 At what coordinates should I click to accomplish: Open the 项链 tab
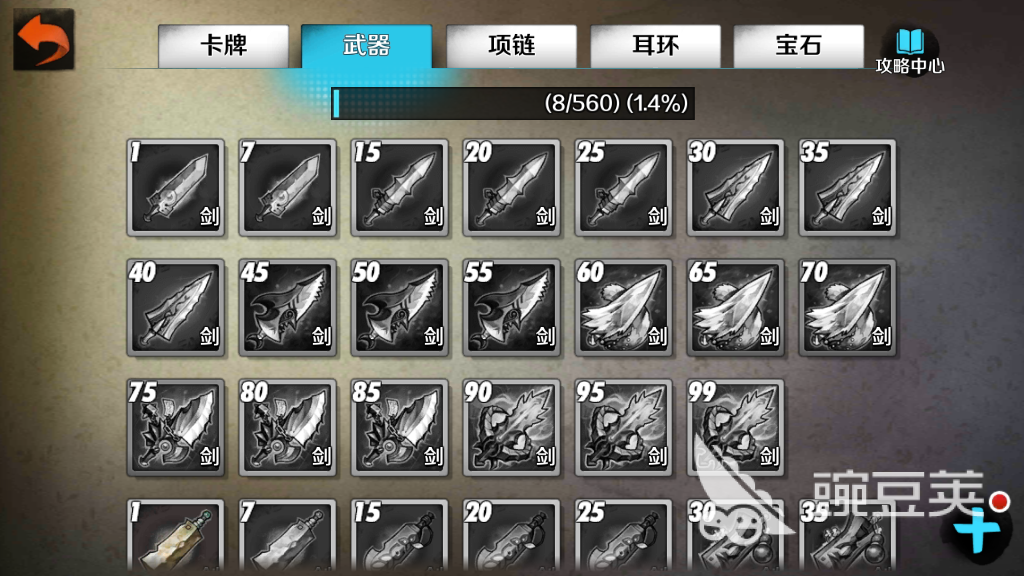(x=511, y=46)
